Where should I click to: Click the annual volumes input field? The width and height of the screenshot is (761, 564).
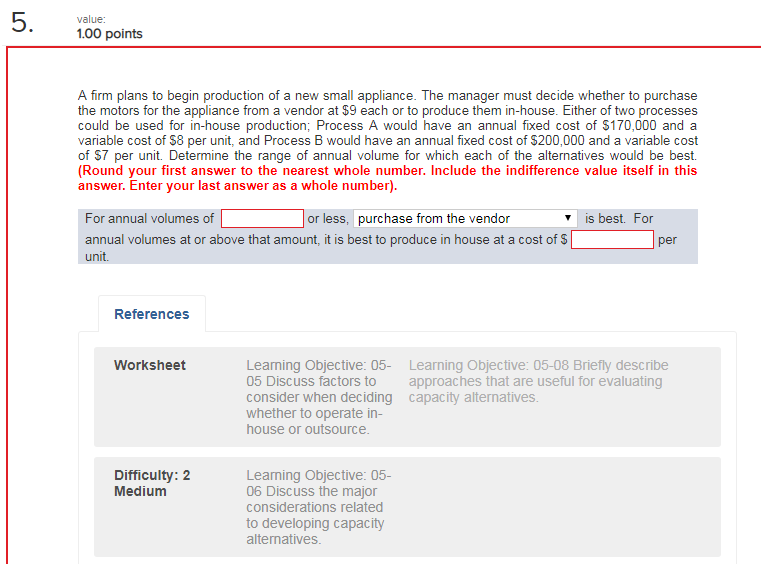click(x=262, y=218)
